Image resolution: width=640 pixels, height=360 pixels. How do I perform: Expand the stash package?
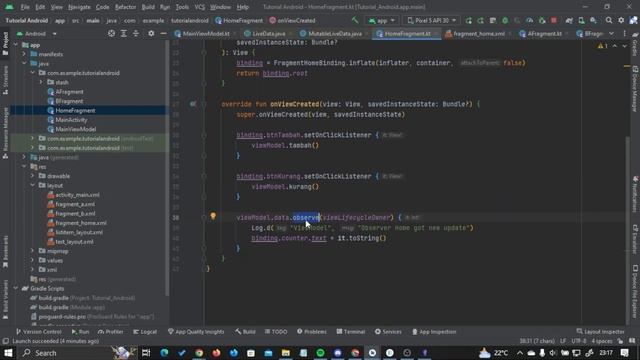point(41,82)
